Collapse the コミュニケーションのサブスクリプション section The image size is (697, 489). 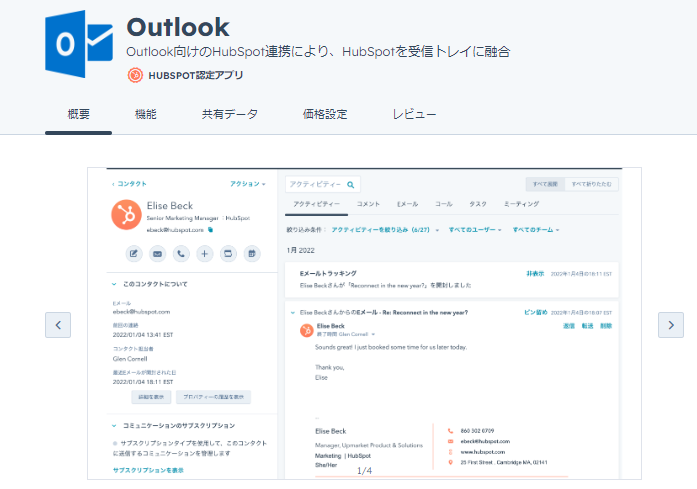tap(114, 426)
